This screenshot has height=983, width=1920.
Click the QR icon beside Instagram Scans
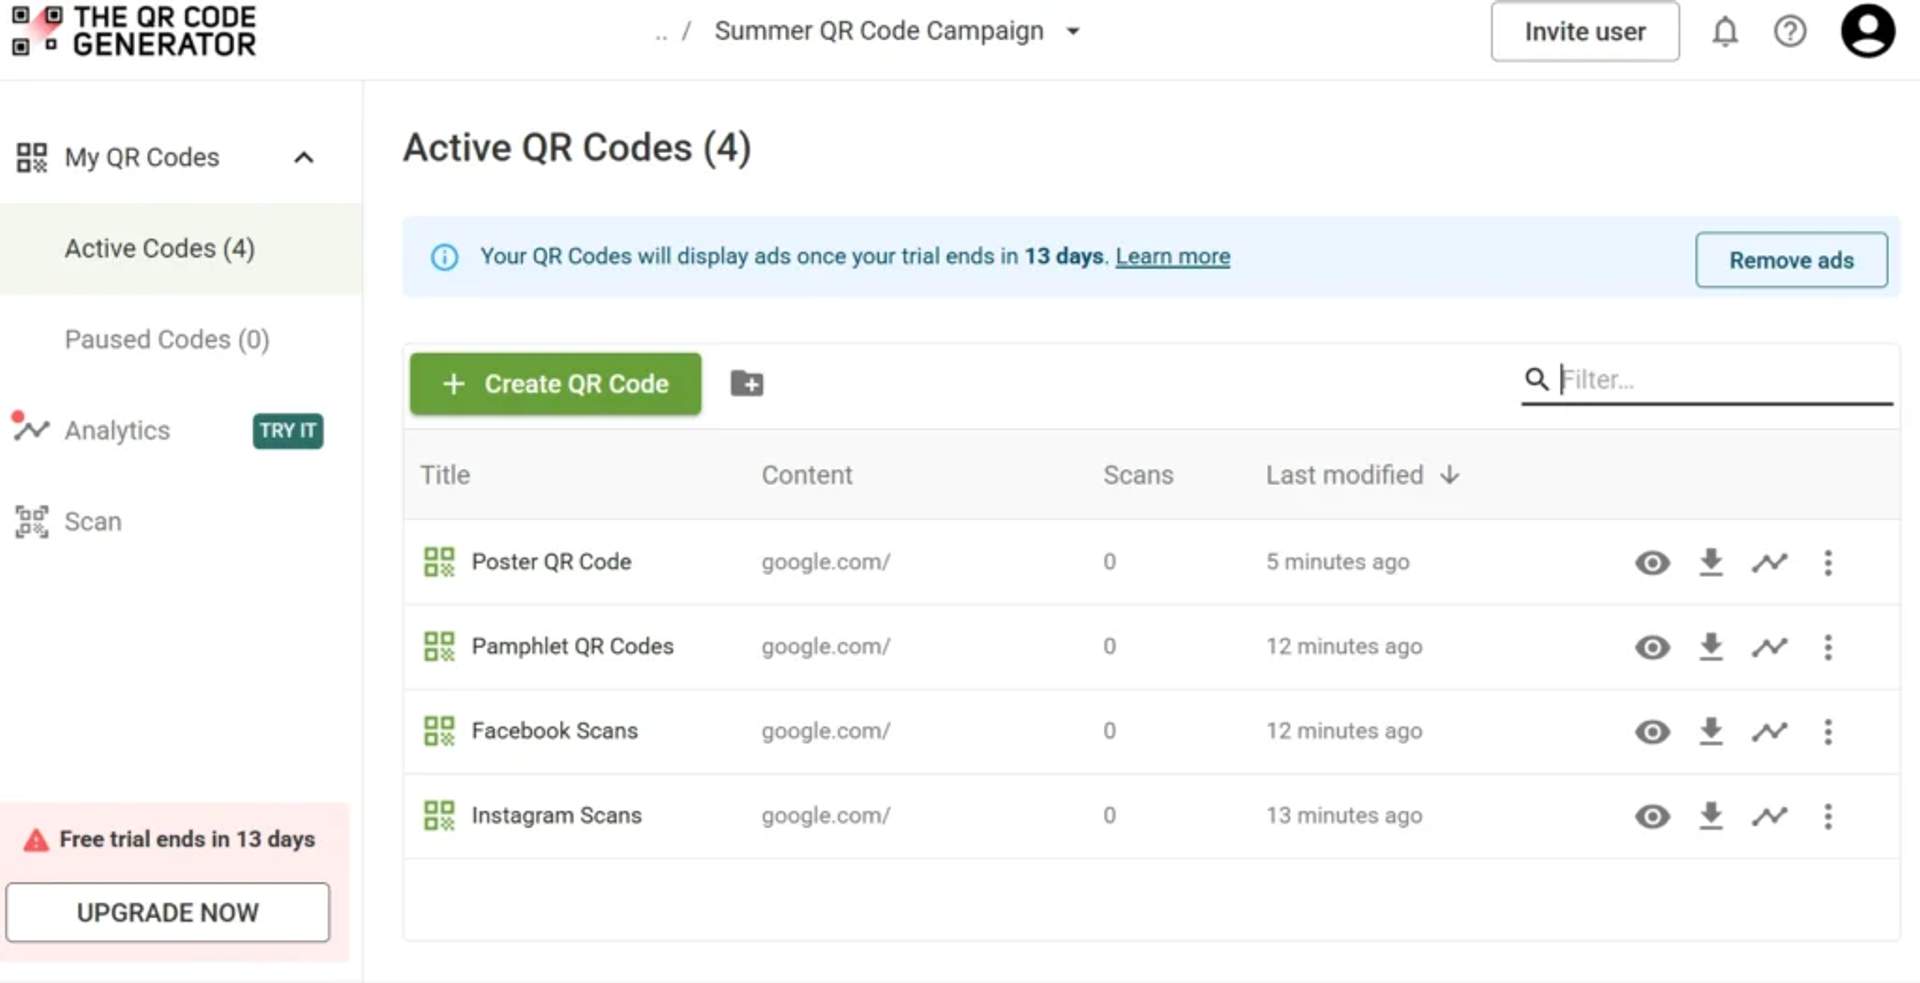[x=439, y=815]
